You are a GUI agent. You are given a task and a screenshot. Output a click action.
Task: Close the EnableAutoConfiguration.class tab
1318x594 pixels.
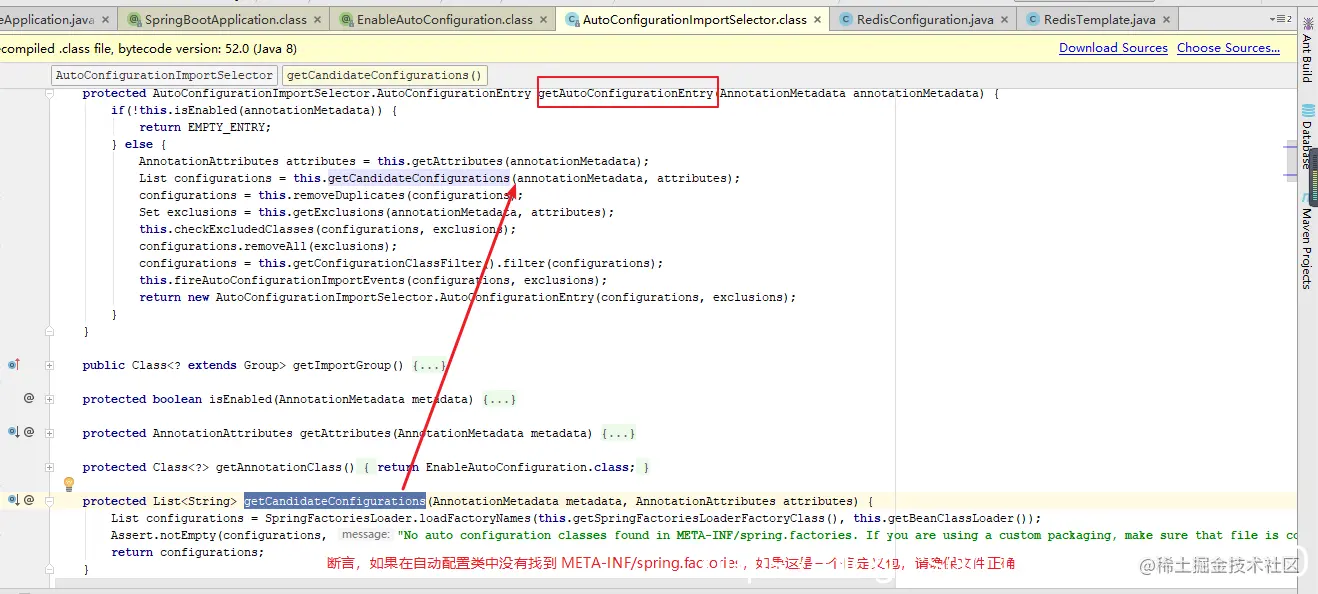tap(545, 20)
